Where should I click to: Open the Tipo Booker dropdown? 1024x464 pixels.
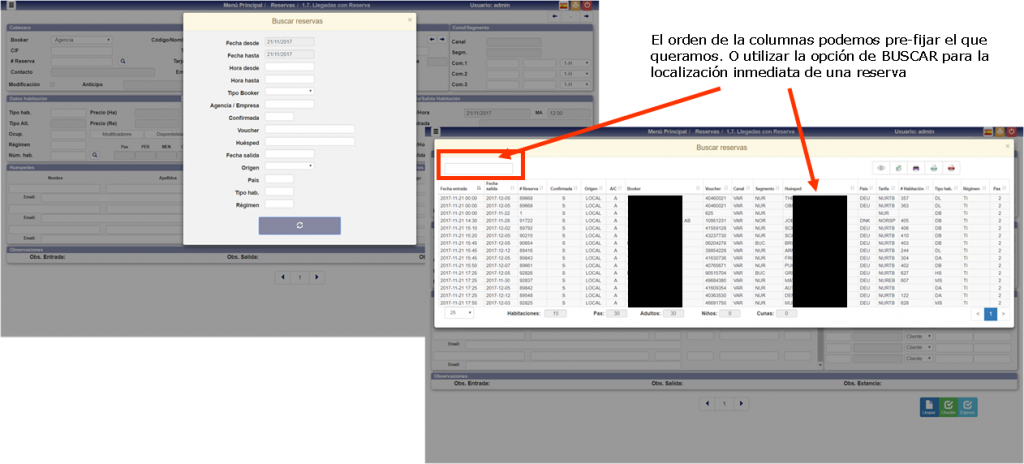(289, 92)
